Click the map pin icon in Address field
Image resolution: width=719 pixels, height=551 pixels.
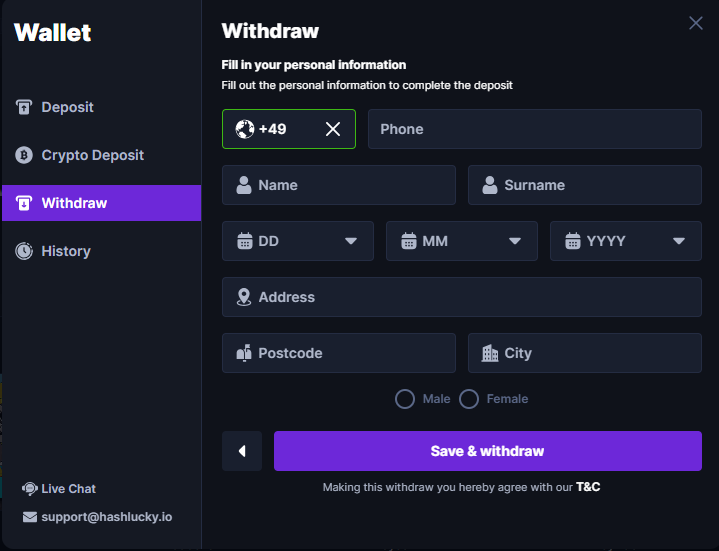tap(244, 297)
